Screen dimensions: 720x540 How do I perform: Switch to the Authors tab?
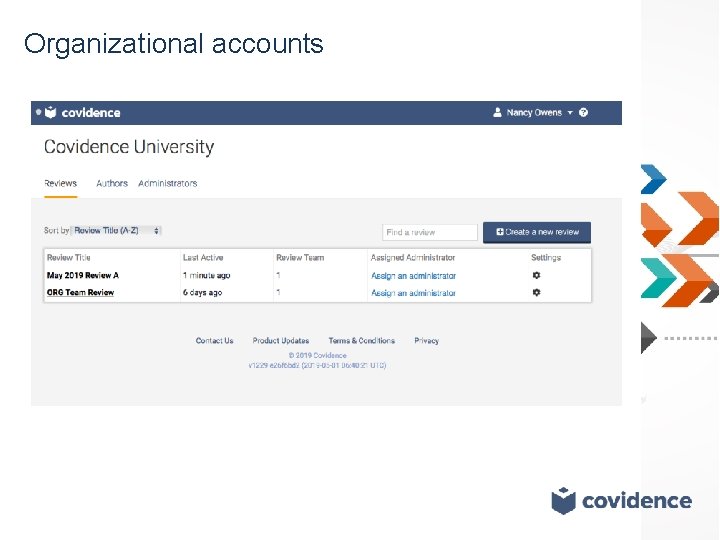coord(112,183)
